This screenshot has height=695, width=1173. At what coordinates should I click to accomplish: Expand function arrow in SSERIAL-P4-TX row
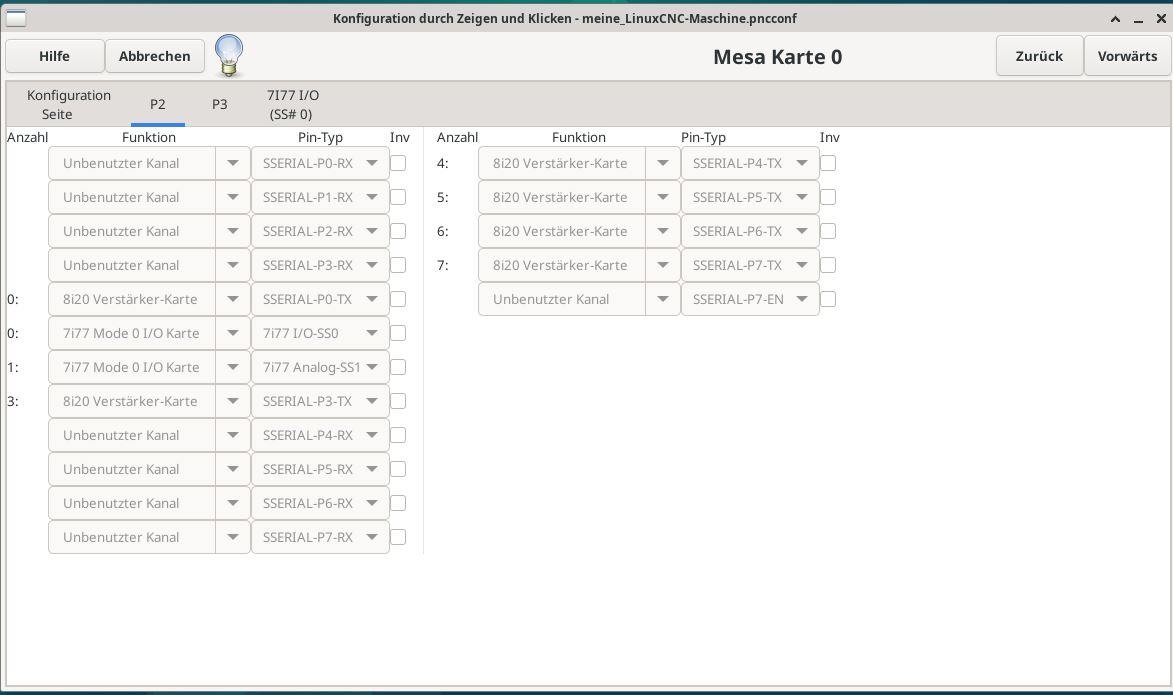pos(663,163)
